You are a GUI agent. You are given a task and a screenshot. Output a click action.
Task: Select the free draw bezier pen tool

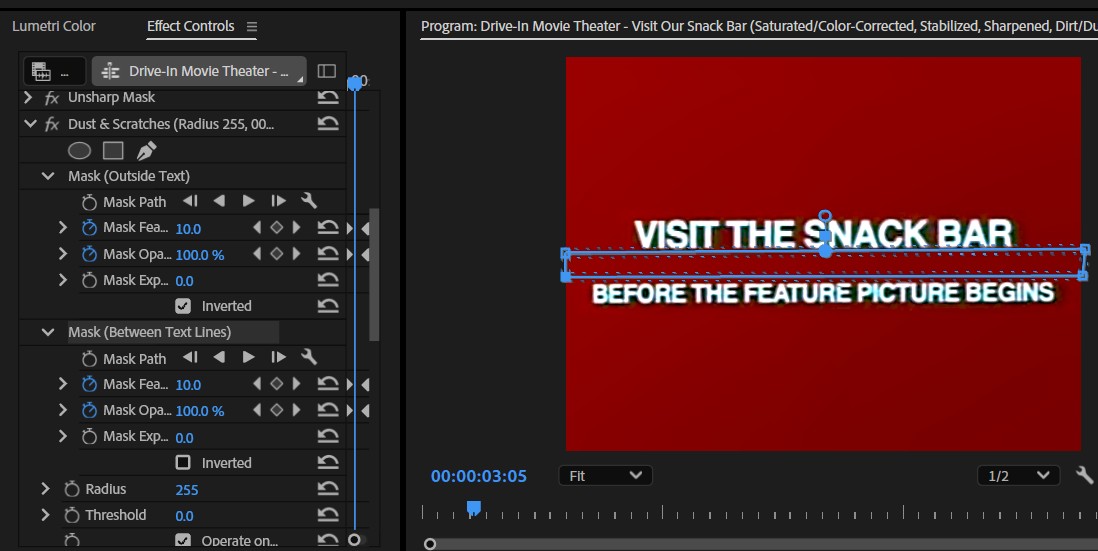tap(146, 151)
